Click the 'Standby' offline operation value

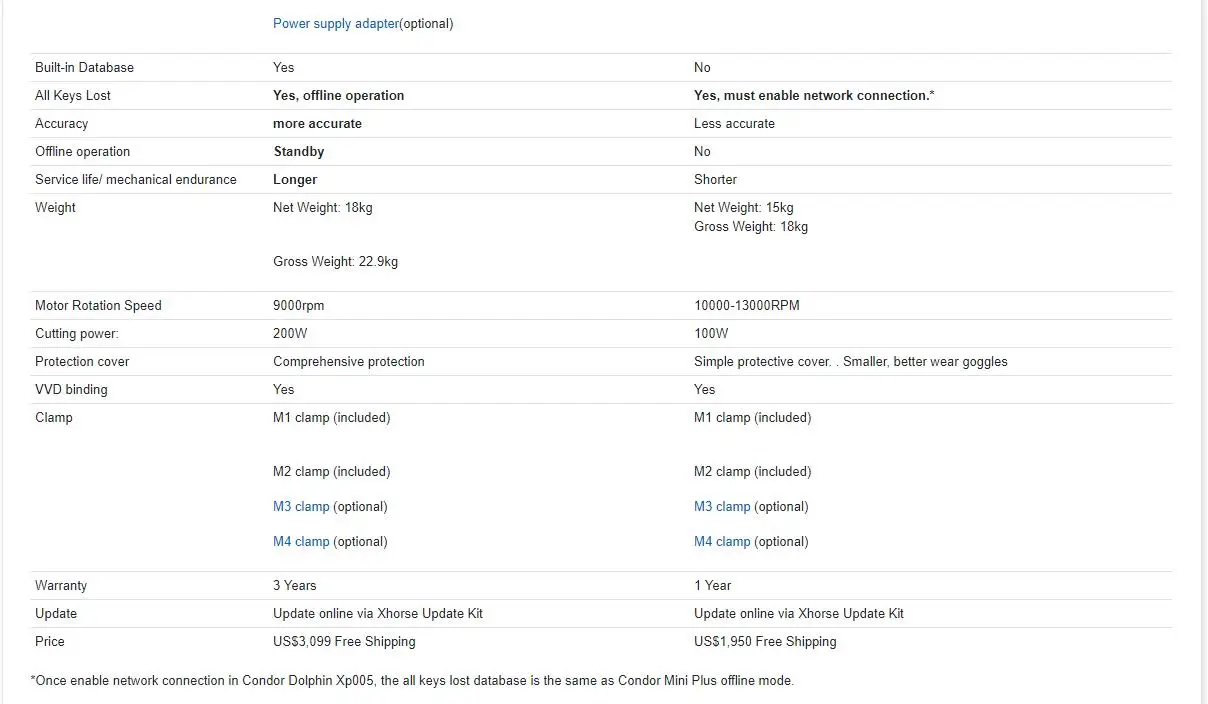pos(298,152)
